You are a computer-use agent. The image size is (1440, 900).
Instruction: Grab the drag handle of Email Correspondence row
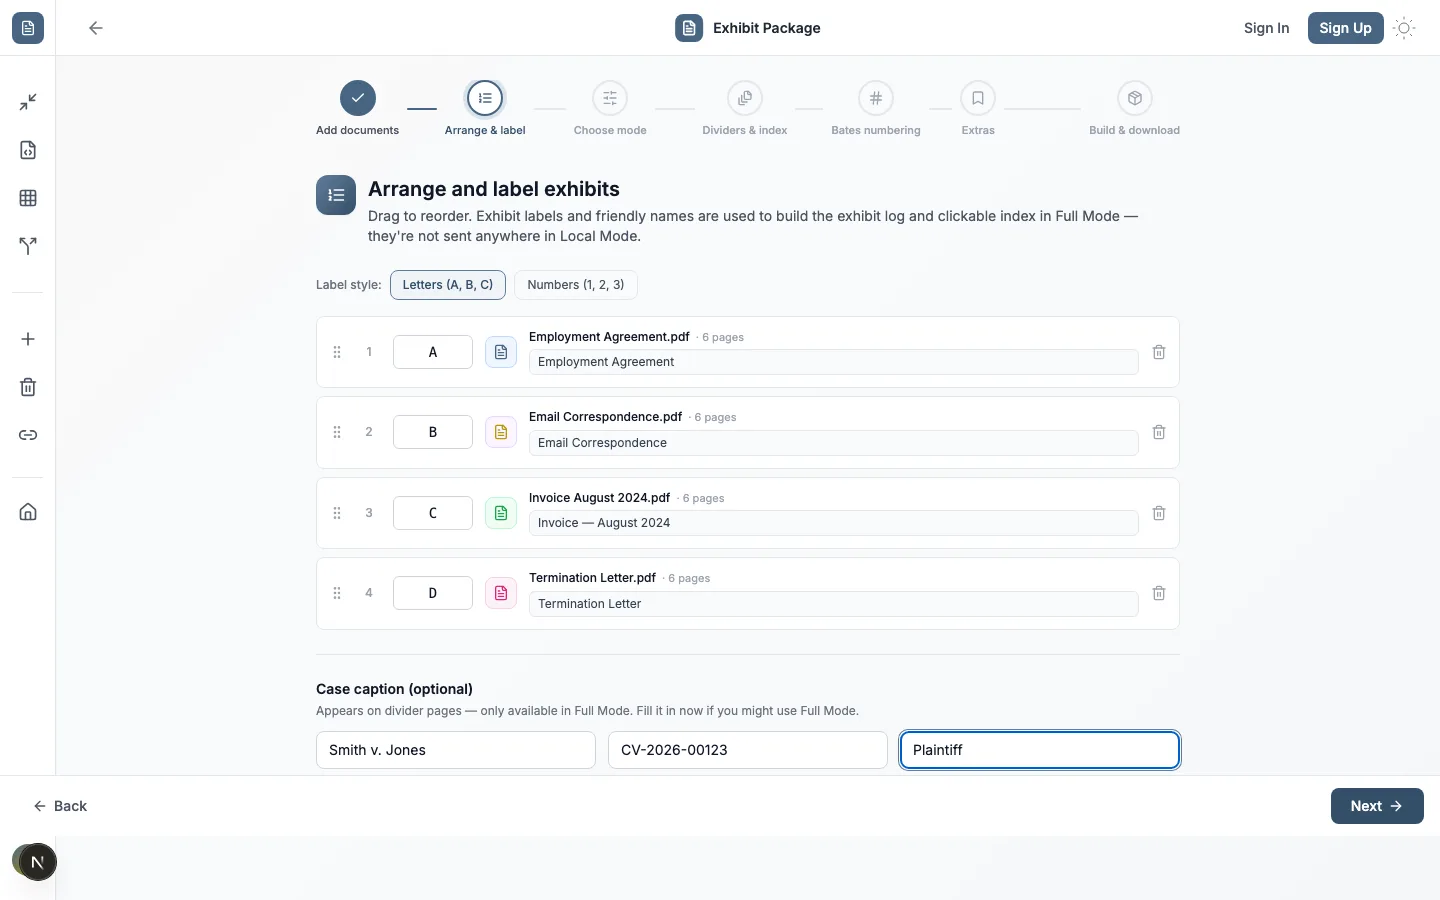tap(337, 432)
